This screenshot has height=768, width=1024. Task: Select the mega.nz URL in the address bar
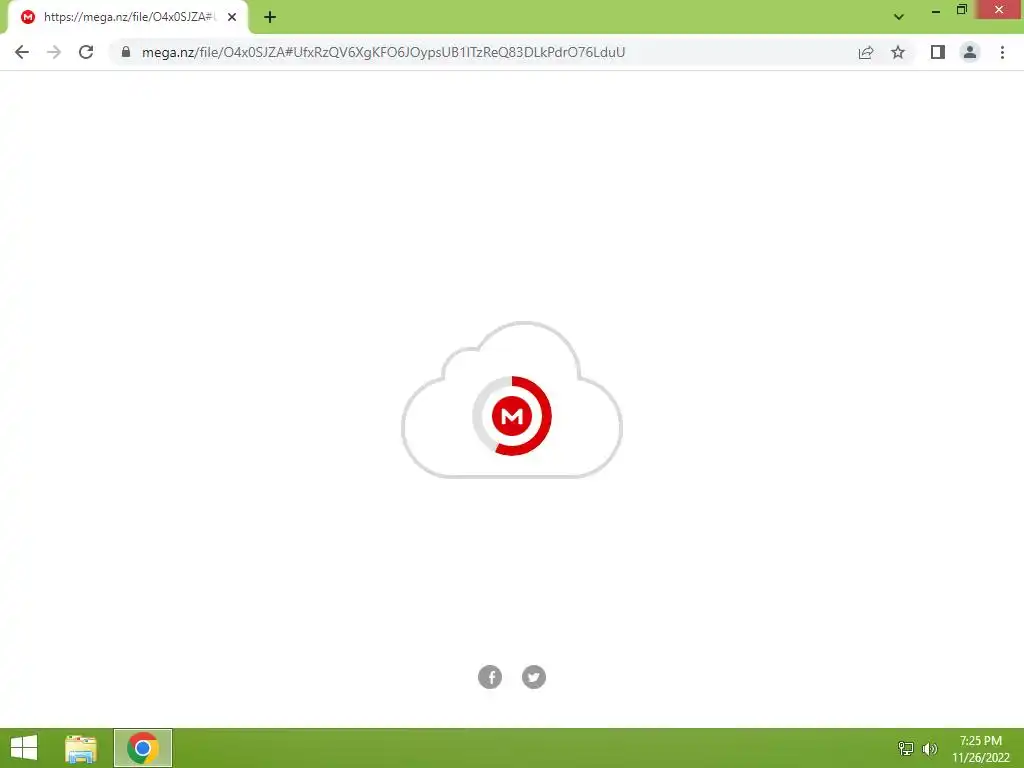pos(383,52)
